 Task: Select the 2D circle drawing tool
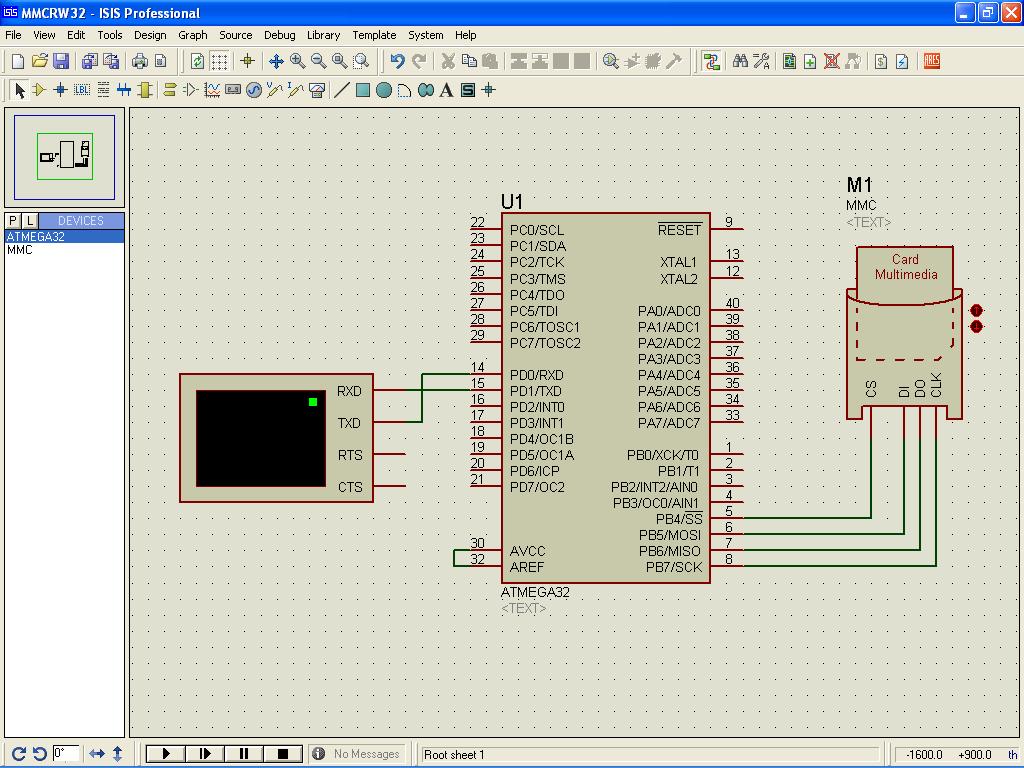[x=384, y=90]
